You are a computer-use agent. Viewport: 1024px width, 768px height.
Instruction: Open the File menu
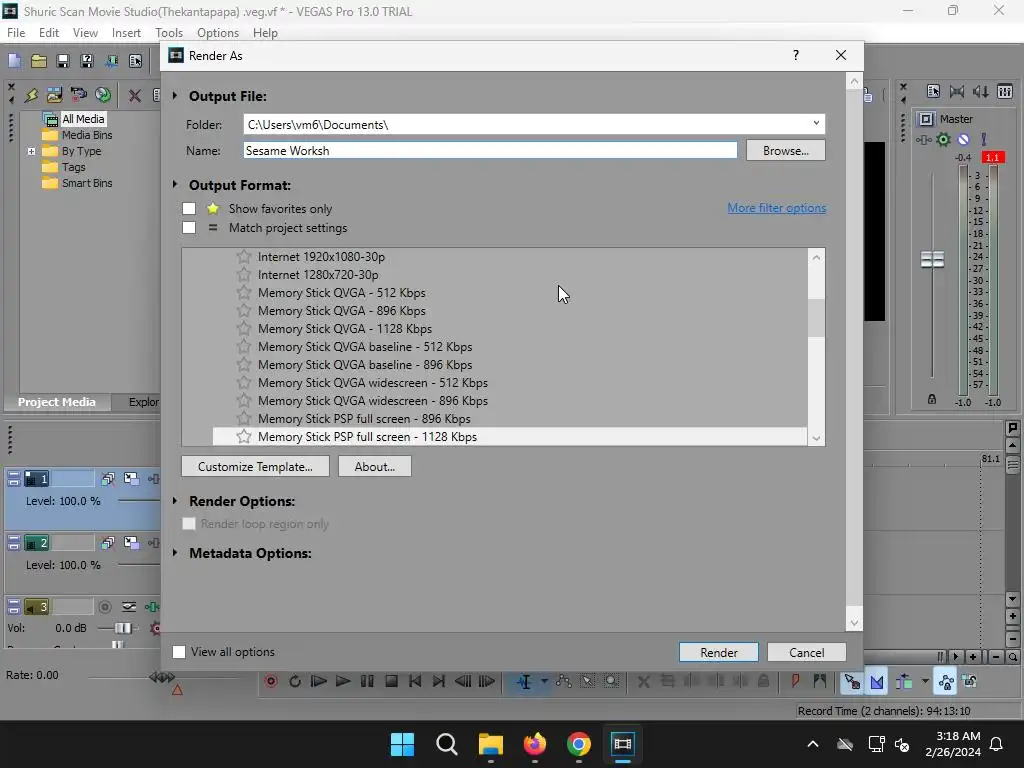pos(16,33)
